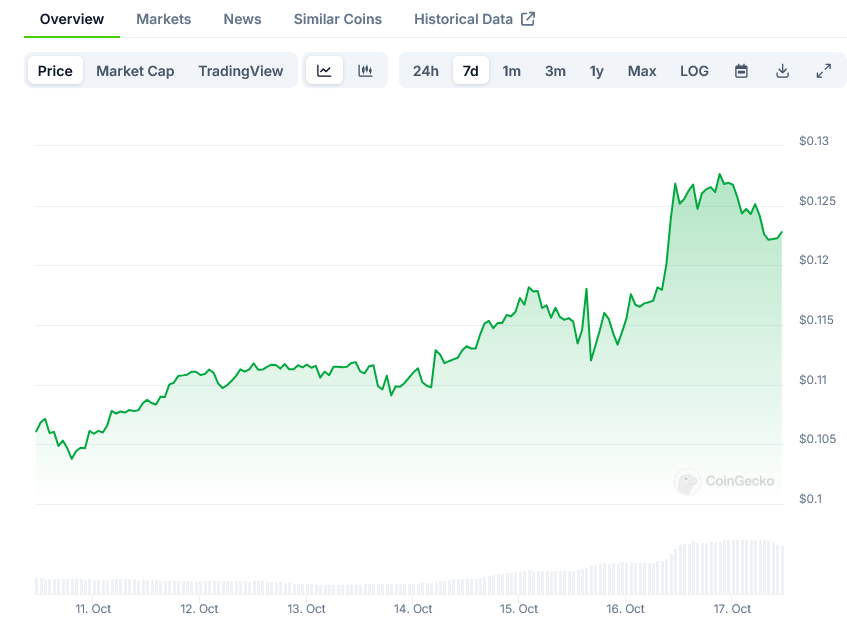Click the 17. Oct axis label

point(732,609)
